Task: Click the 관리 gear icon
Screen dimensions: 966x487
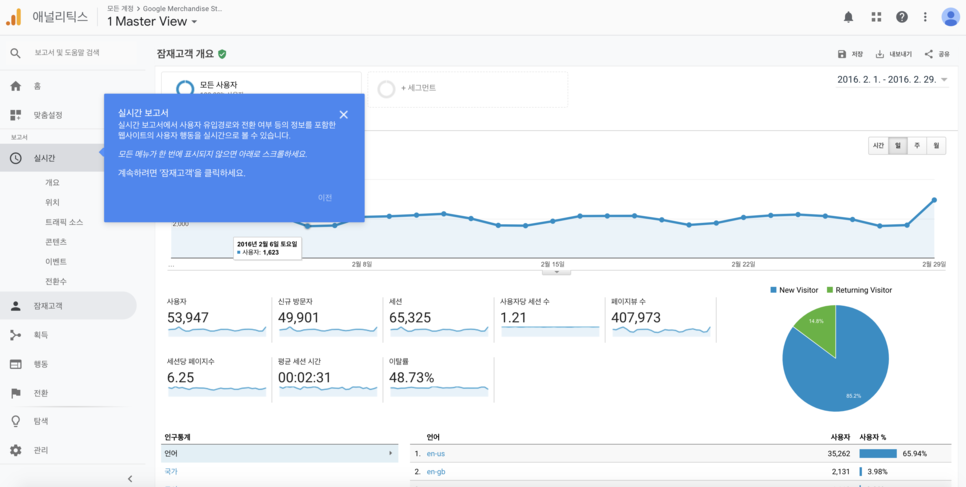Action: [16, 450]
